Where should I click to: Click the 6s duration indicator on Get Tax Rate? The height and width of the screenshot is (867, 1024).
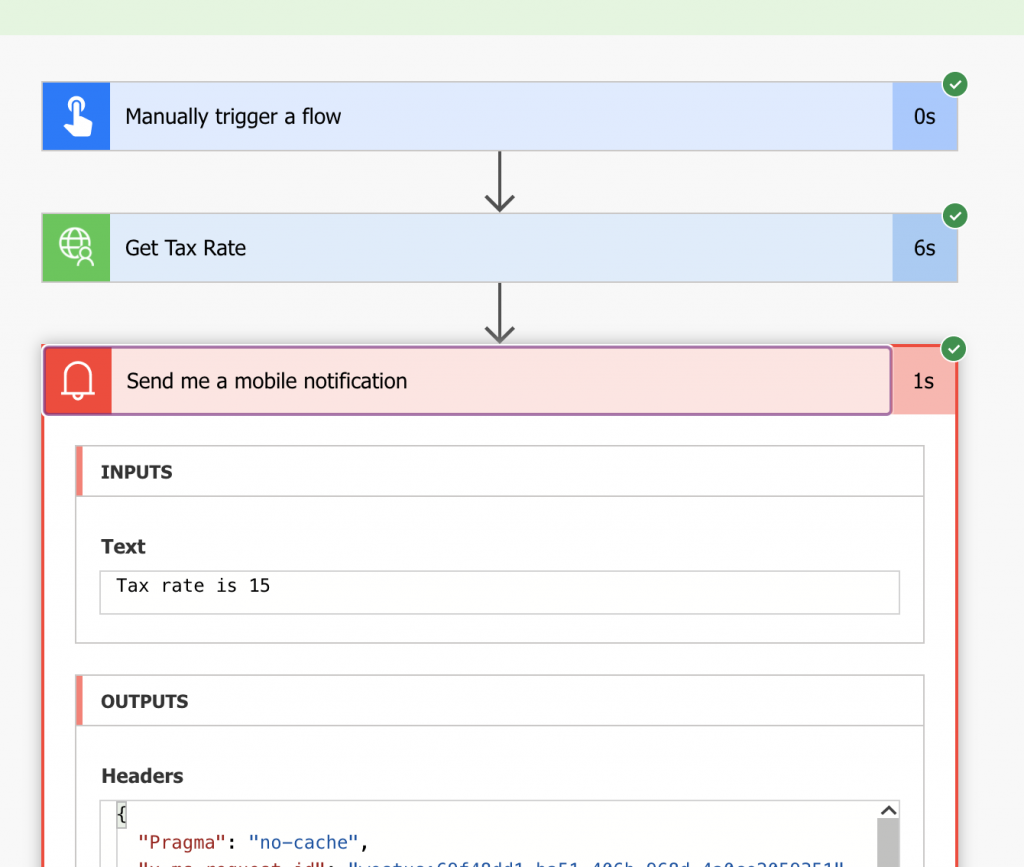click(x=925, y=247)
